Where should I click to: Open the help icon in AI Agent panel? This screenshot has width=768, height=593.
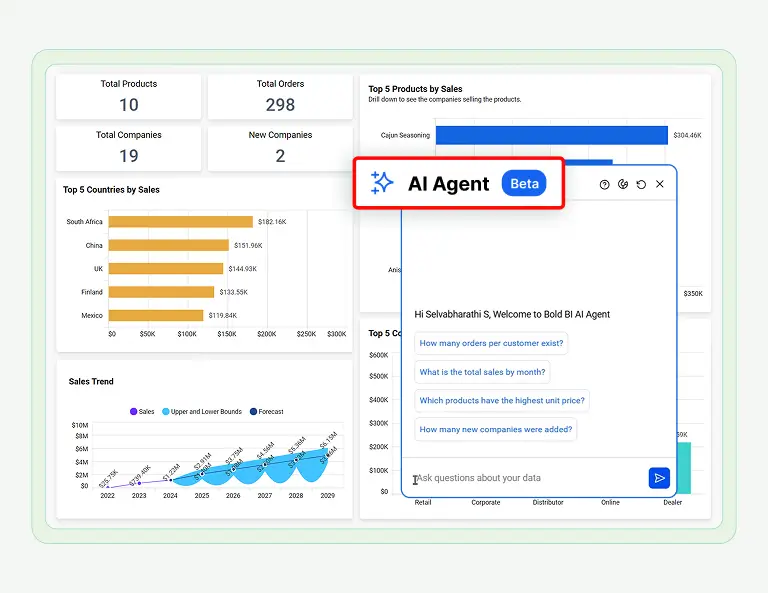pos(604,184)
